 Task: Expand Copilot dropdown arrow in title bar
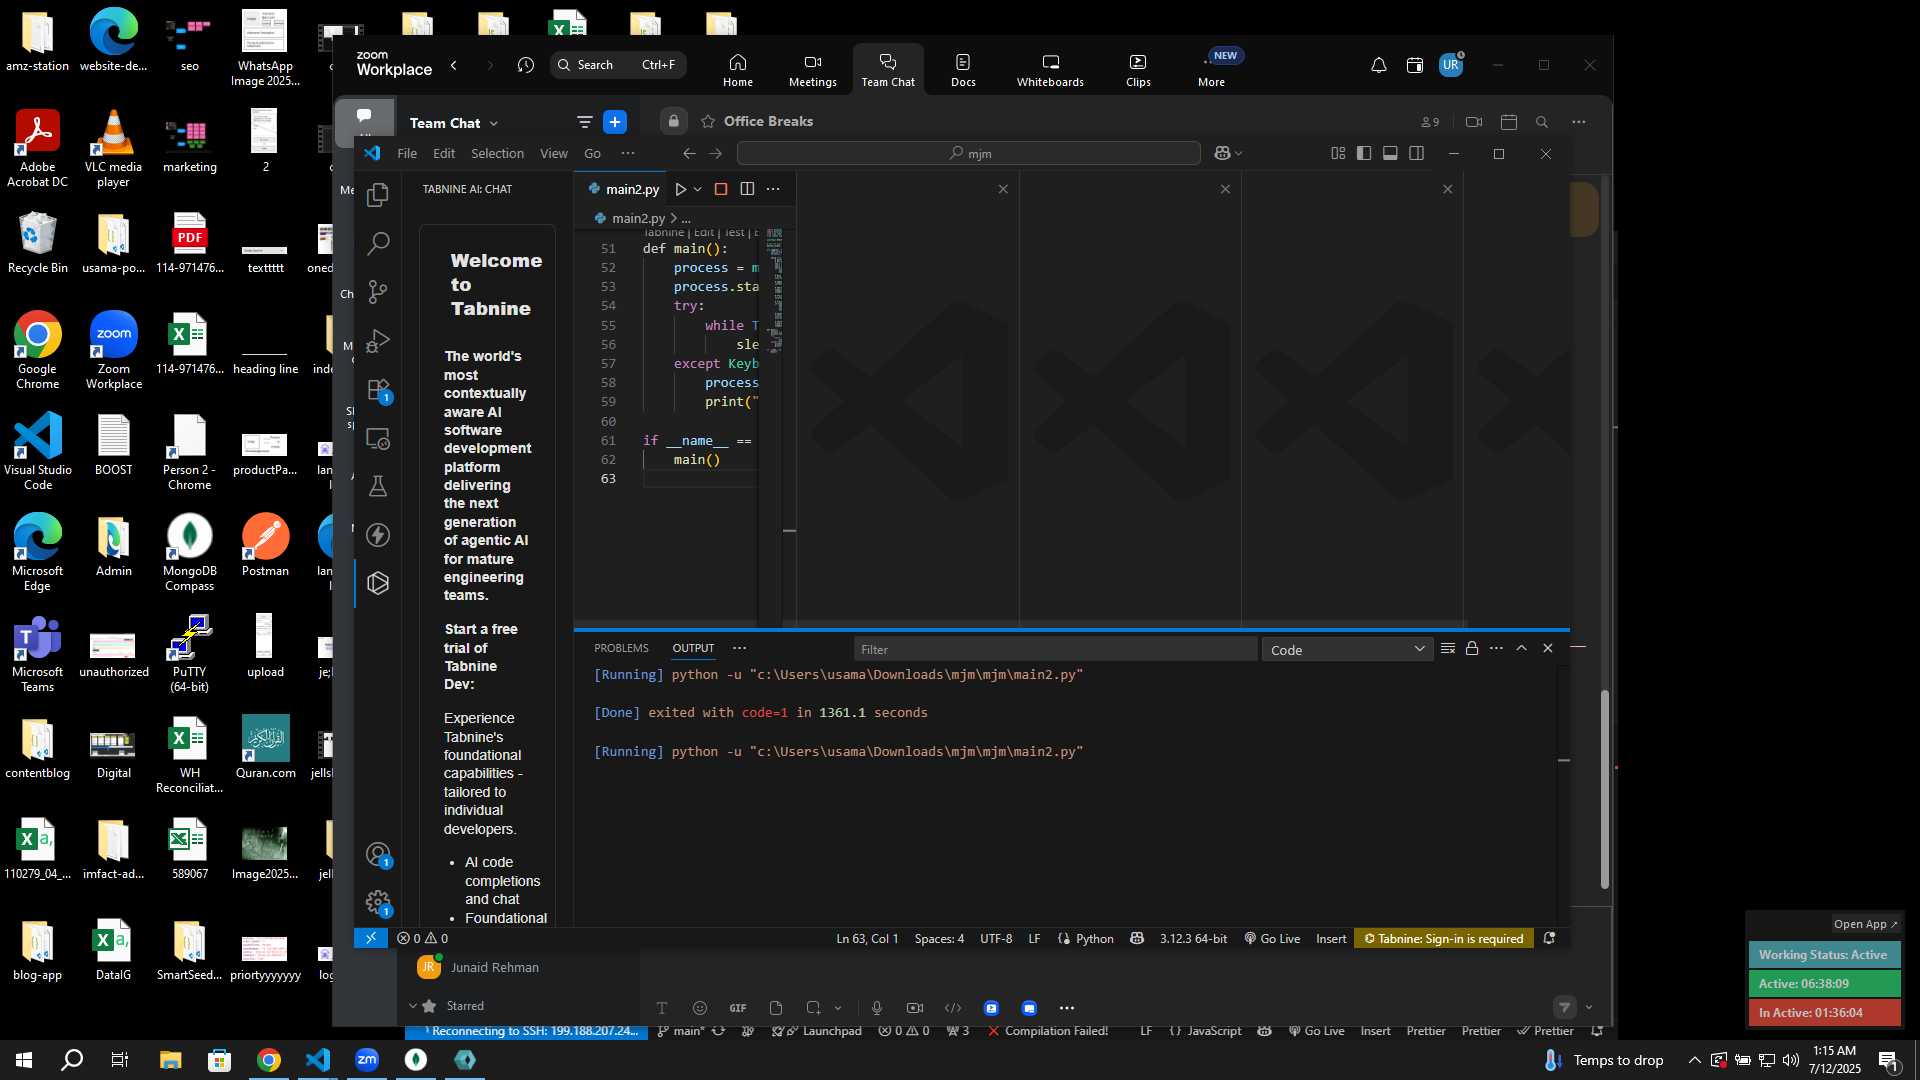click(1239, 153)
